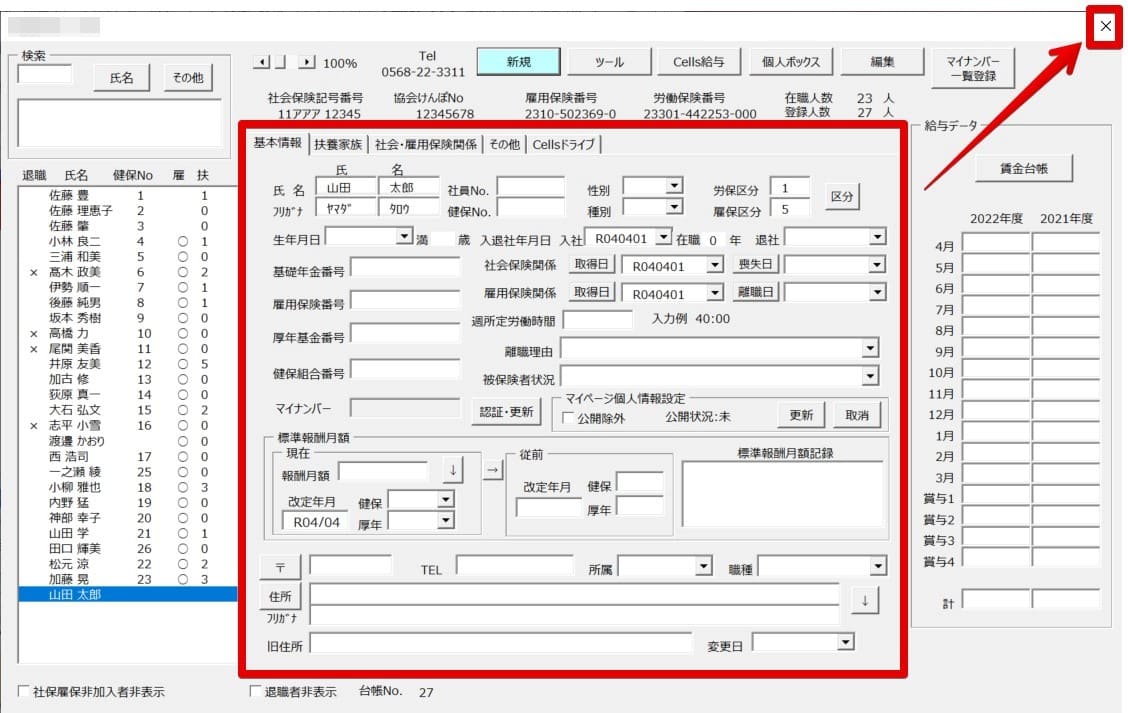The image size is (1128, 713).
Task: Click the 取消 button
Action: (857, 415)
